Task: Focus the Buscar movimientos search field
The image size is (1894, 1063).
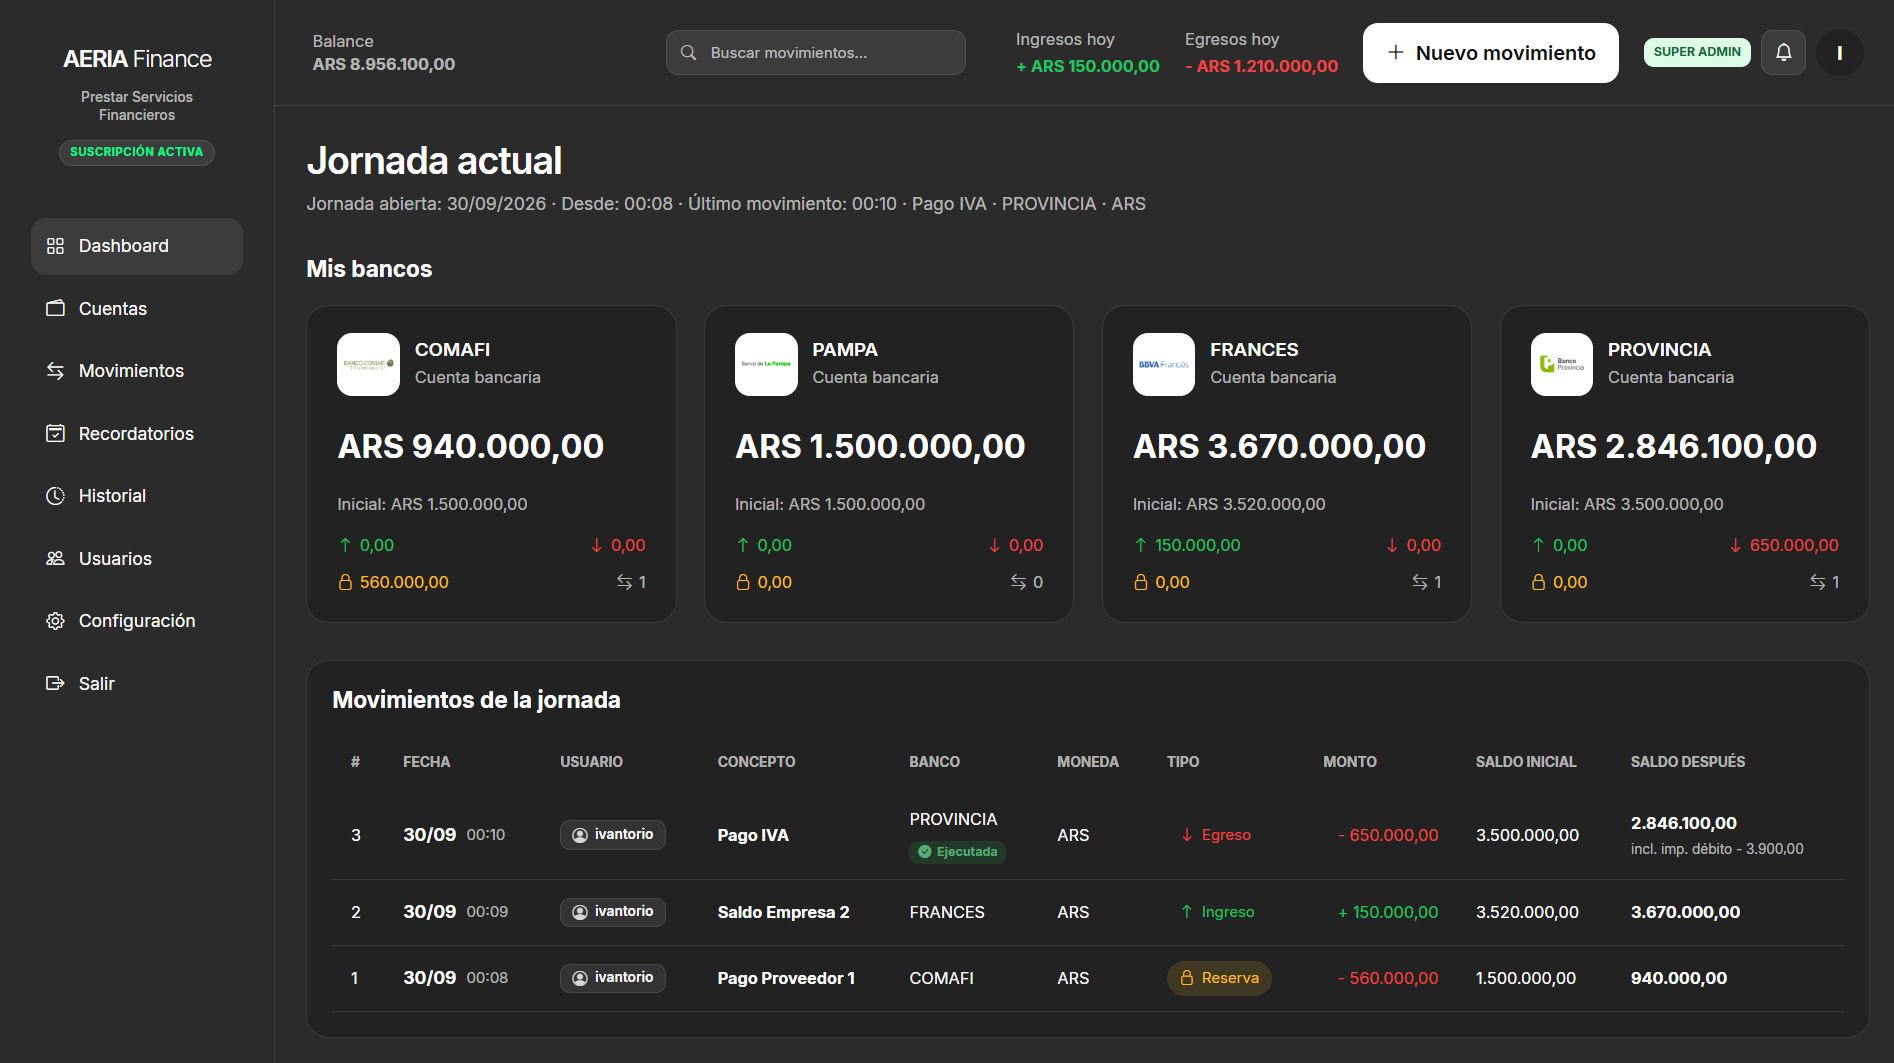Action: (816, 53)
